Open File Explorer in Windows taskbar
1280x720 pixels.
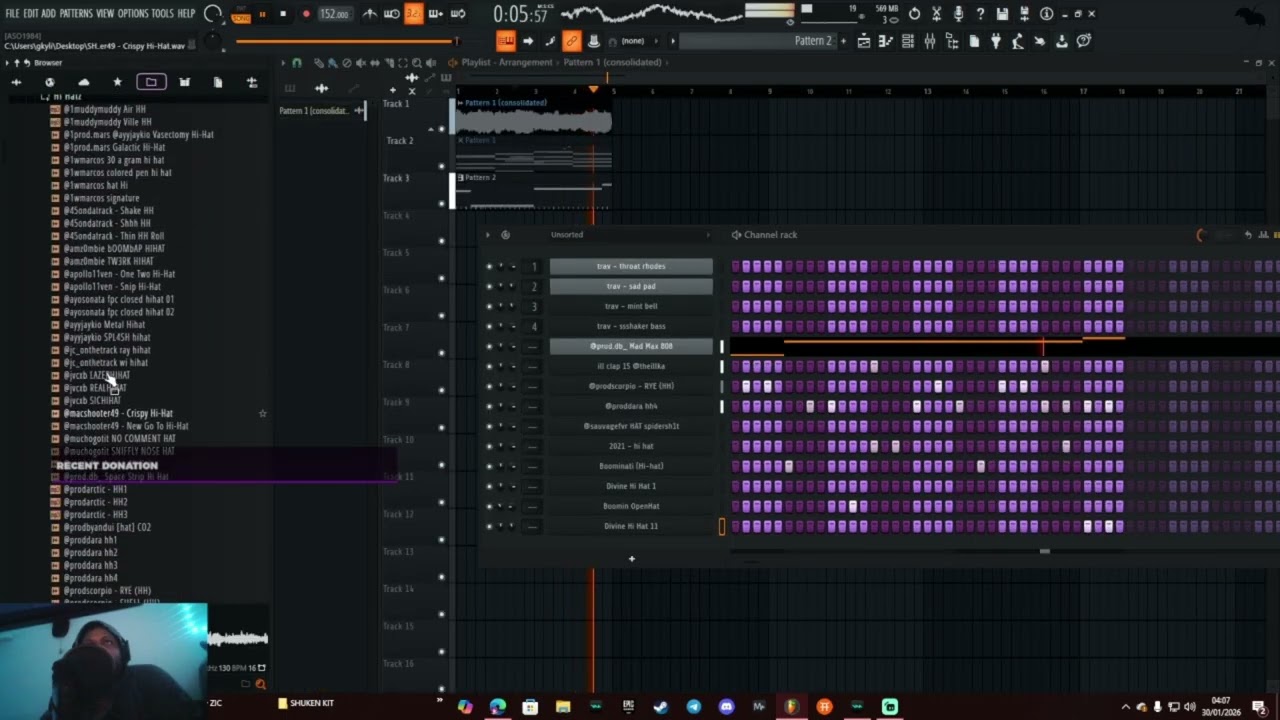(563, 707)
